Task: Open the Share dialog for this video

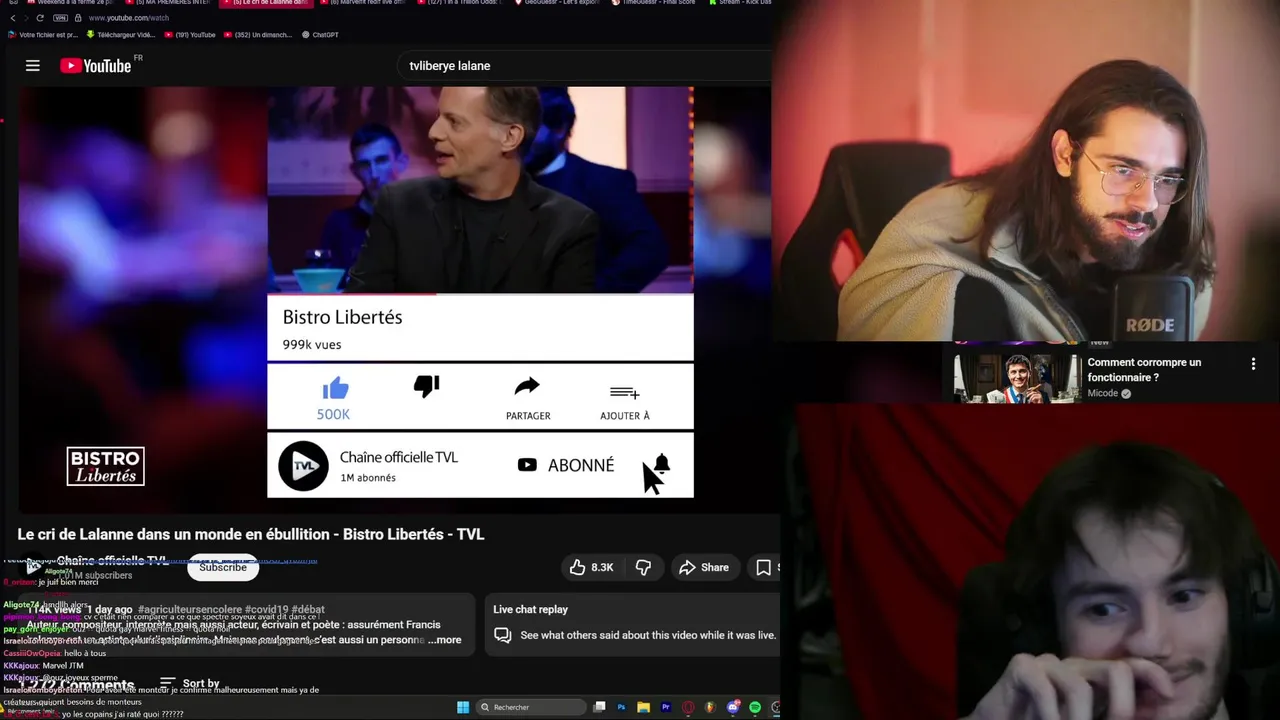Action: (x=704, y=567)
